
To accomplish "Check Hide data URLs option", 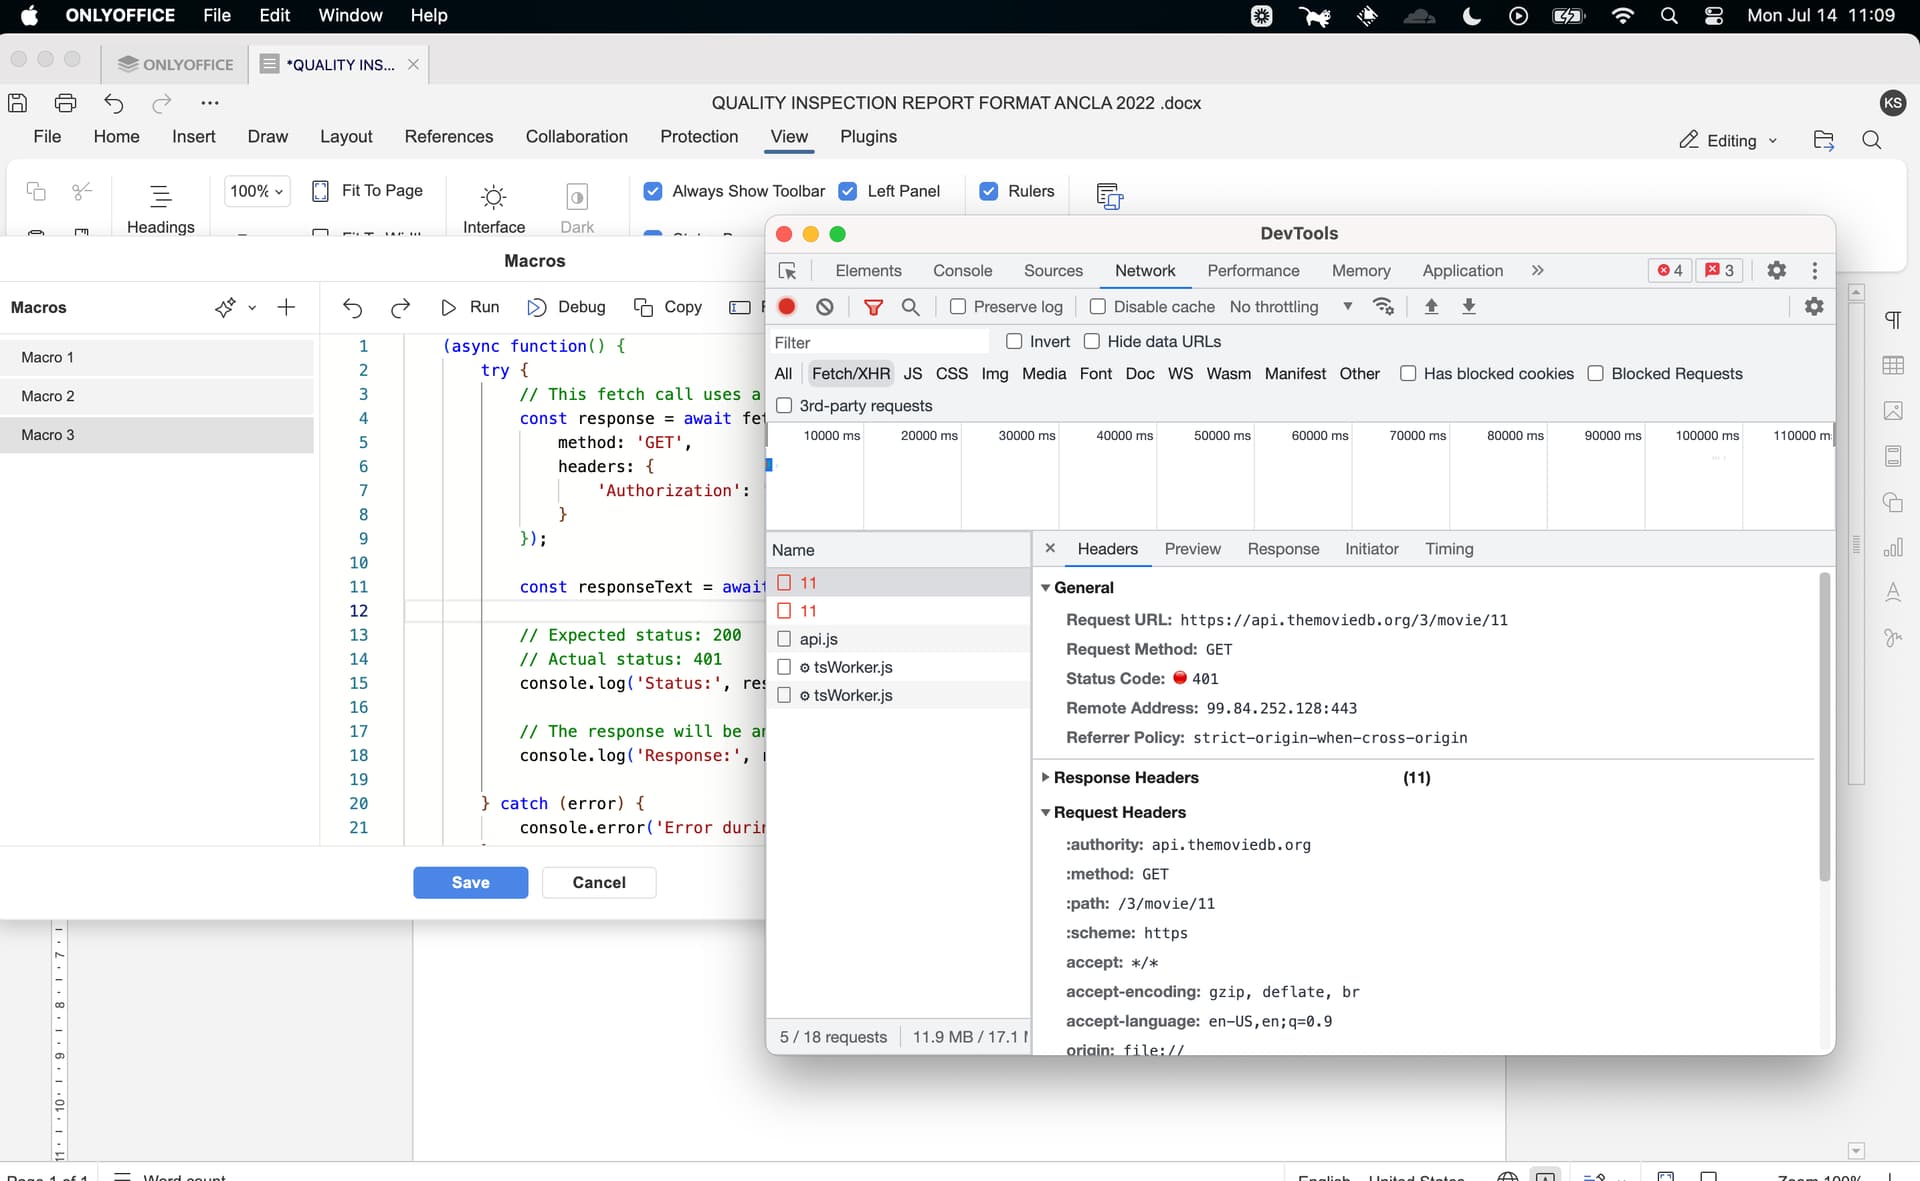I will pos(1092,342).
